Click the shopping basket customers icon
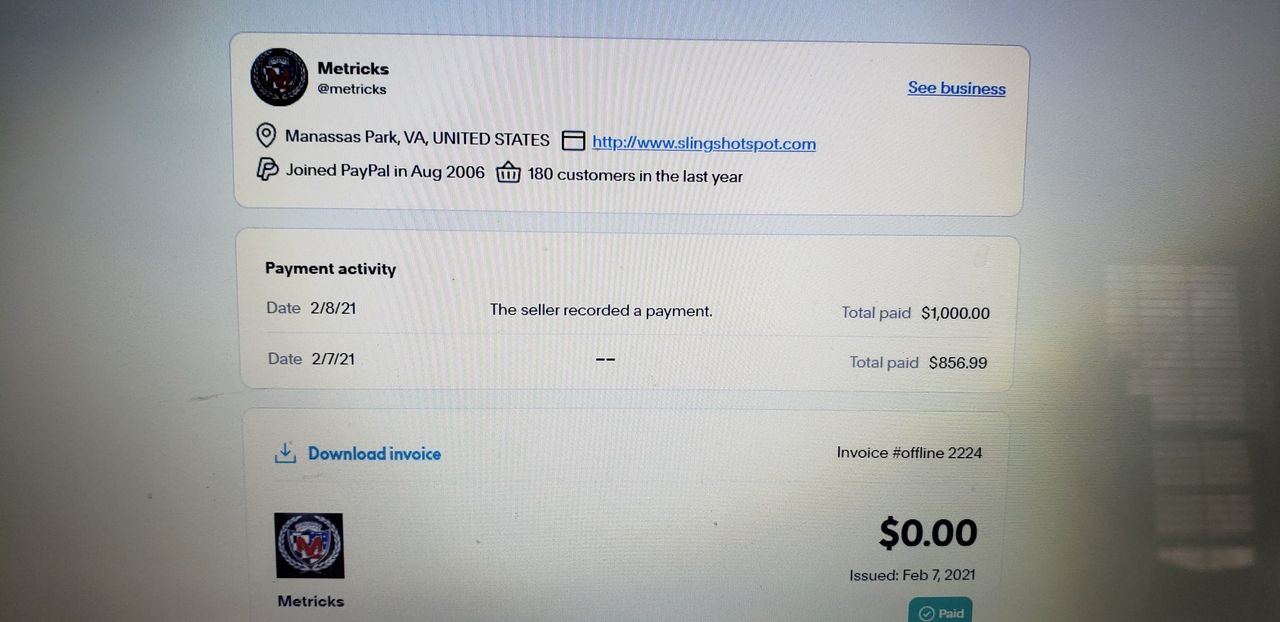 tap(509, 173)
